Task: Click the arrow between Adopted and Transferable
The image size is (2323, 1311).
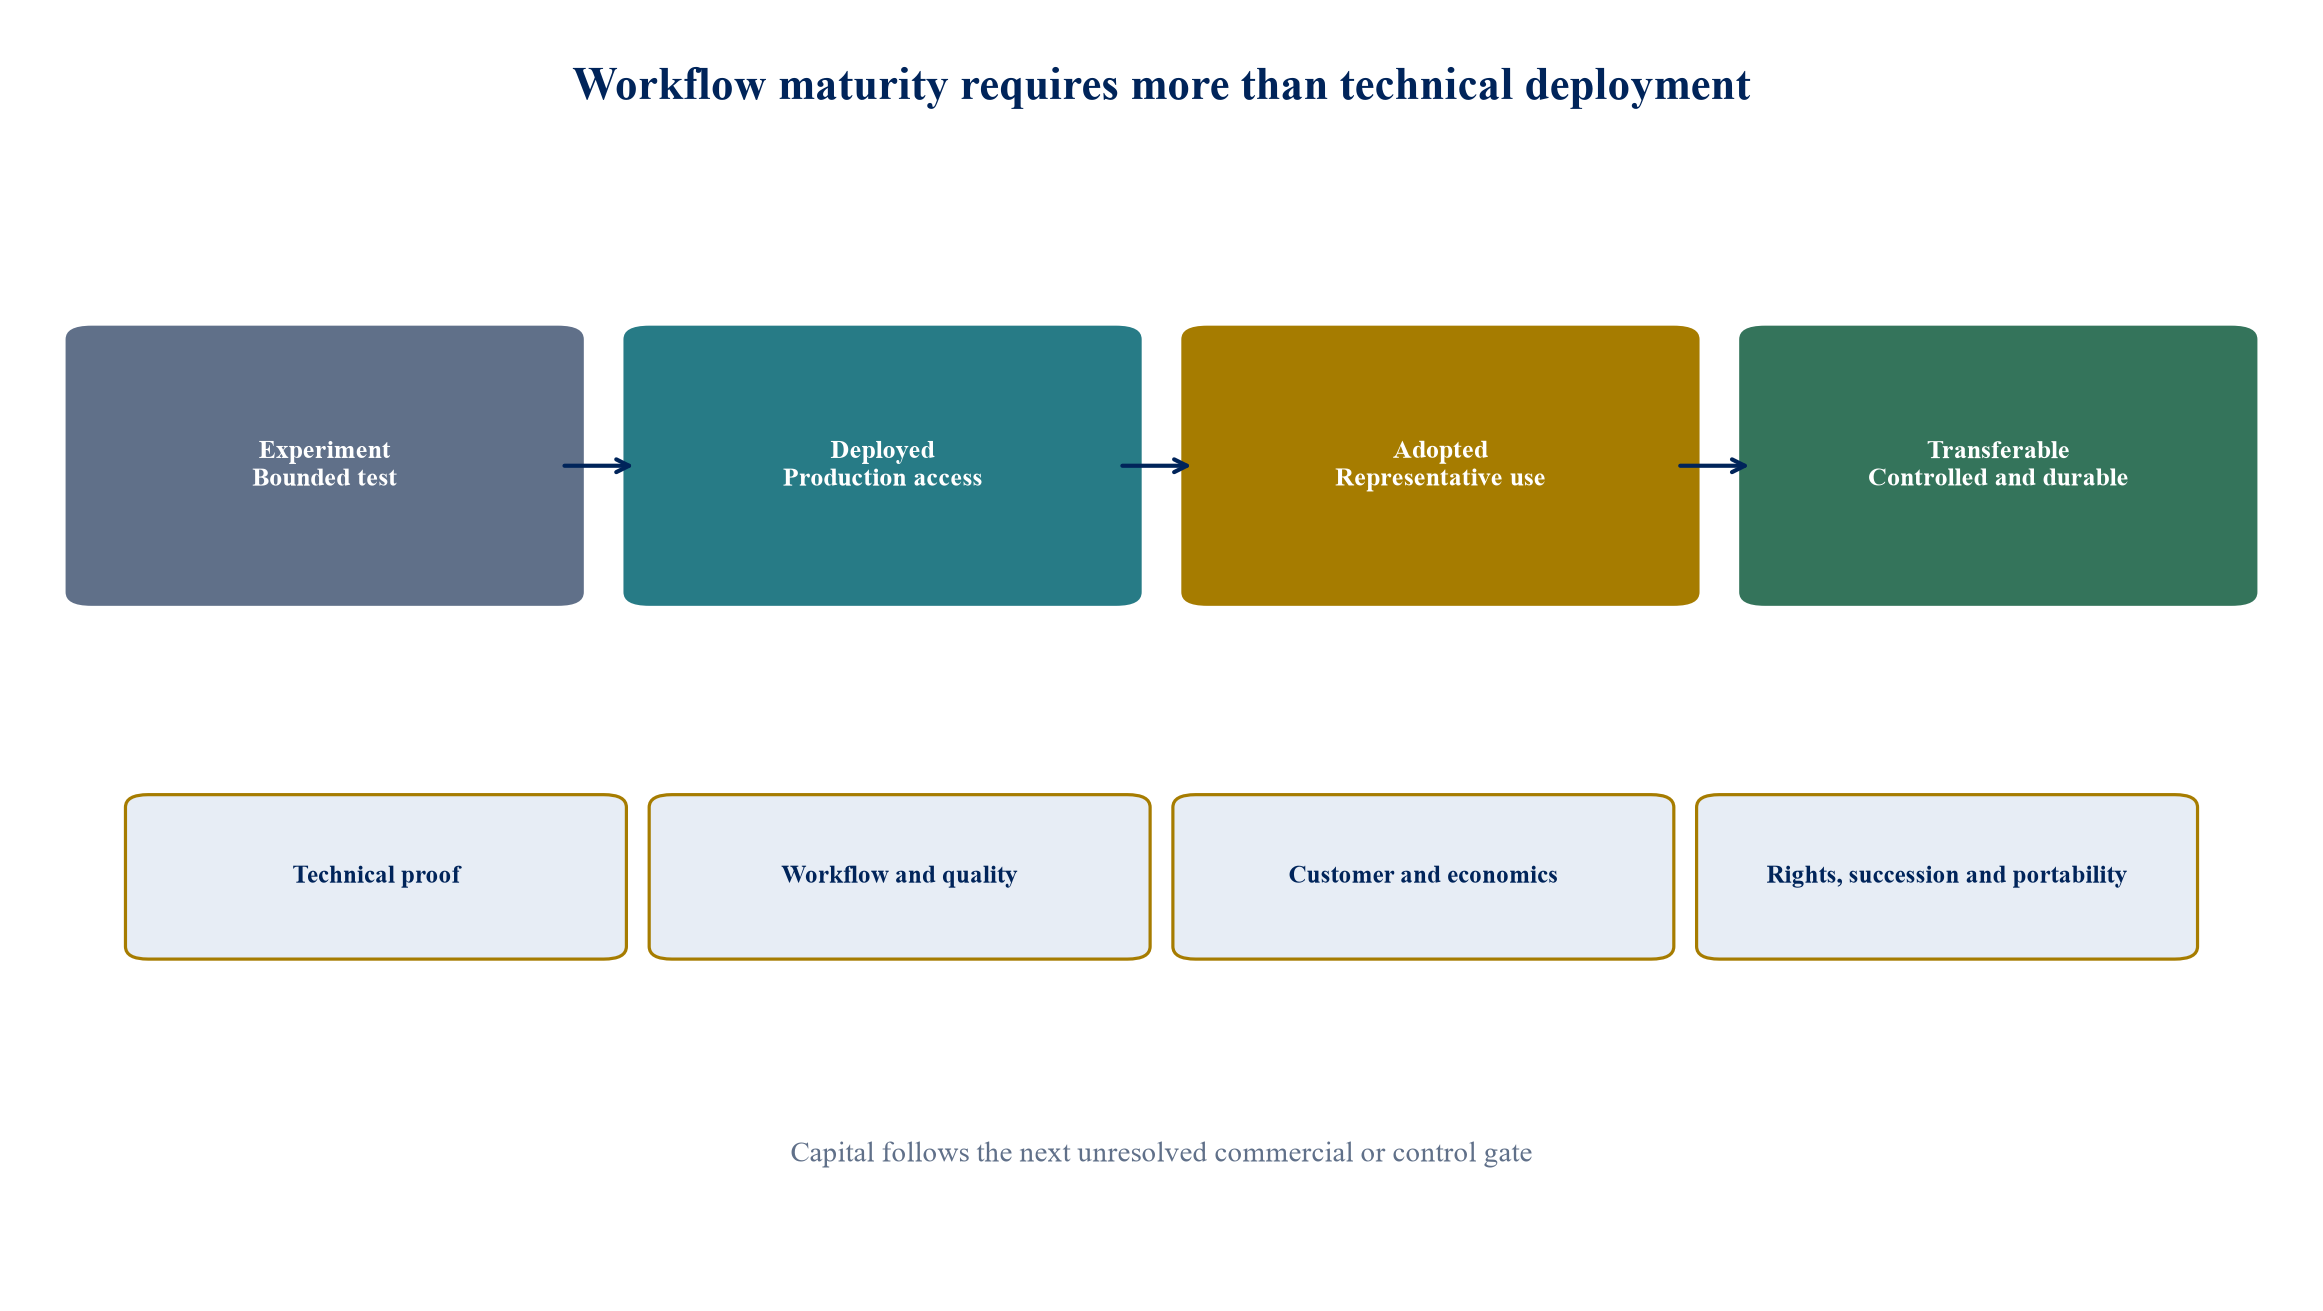Action: (1713, 465)
